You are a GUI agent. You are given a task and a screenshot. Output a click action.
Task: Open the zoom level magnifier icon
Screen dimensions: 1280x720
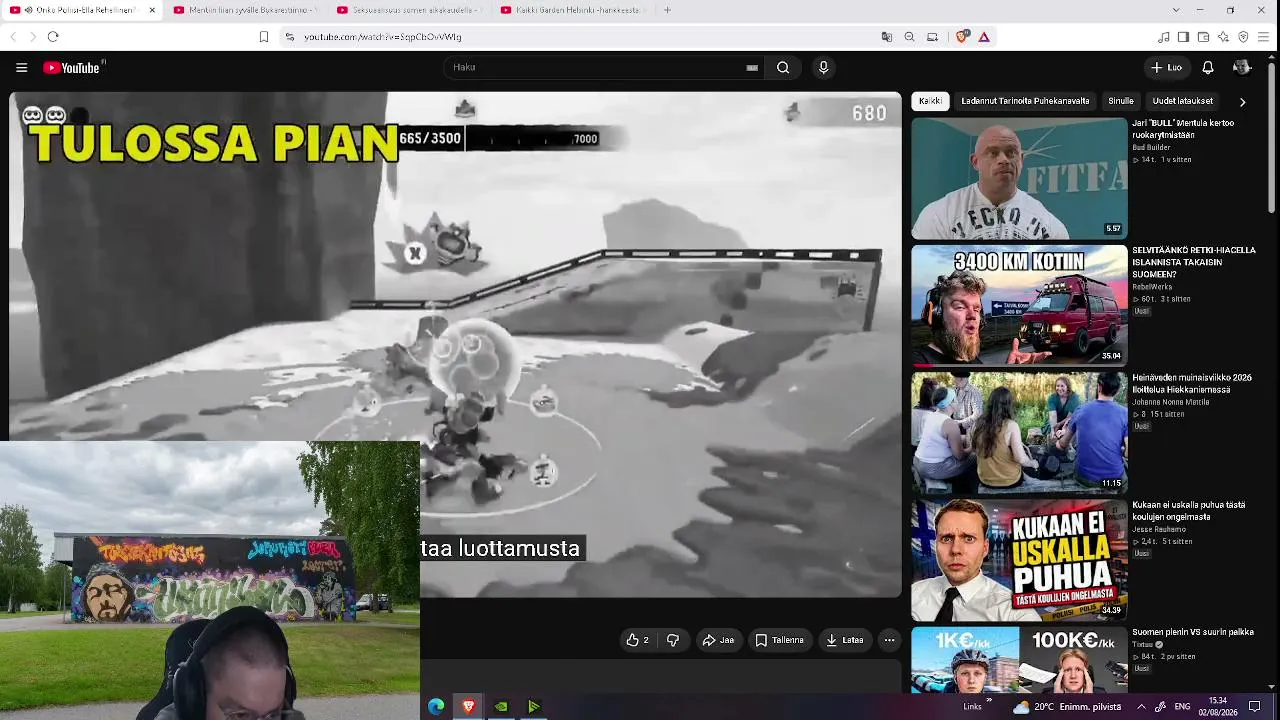(909, 37)
